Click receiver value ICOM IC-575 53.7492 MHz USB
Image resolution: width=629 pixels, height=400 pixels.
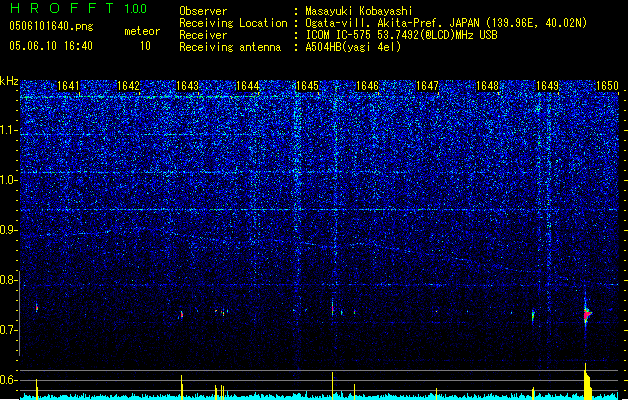[x=401, y=35]
